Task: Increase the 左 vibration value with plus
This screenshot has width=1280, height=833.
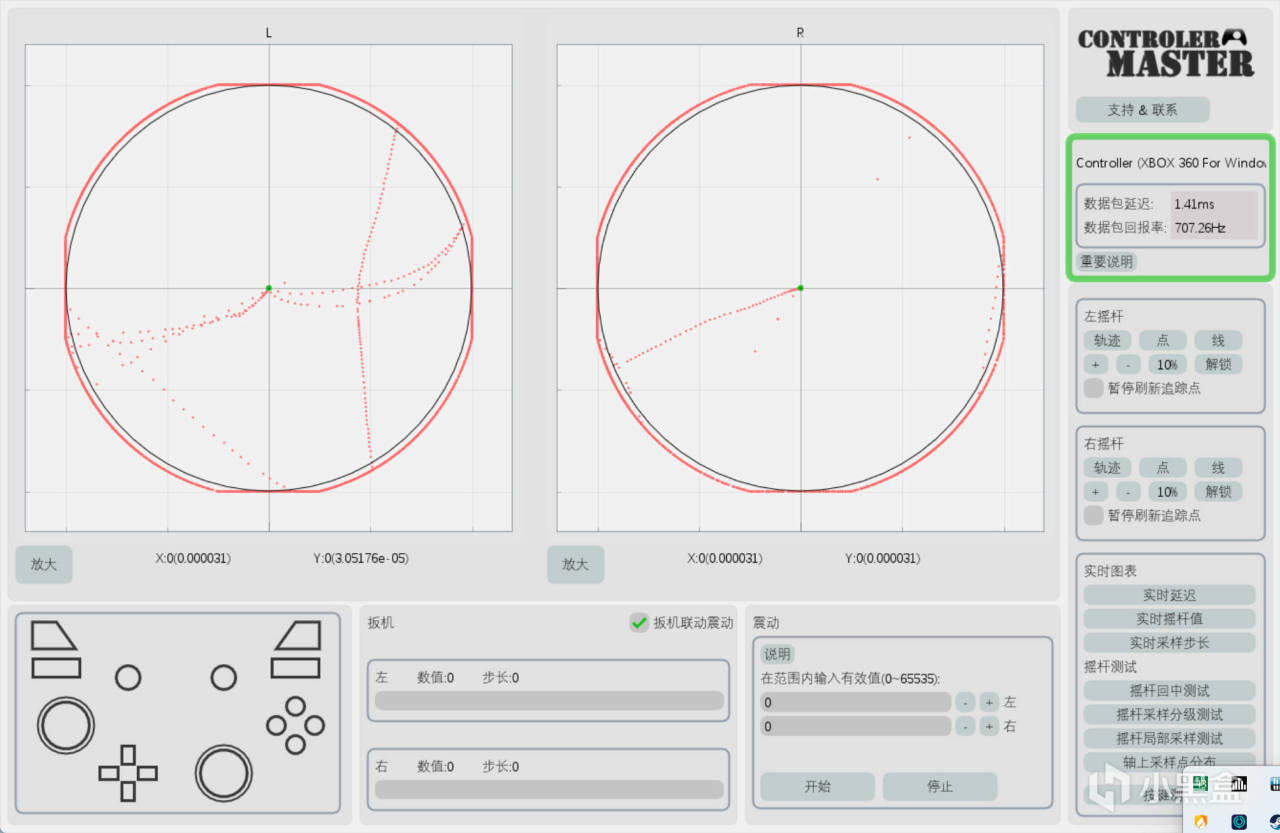Action: tap(989, 702)
